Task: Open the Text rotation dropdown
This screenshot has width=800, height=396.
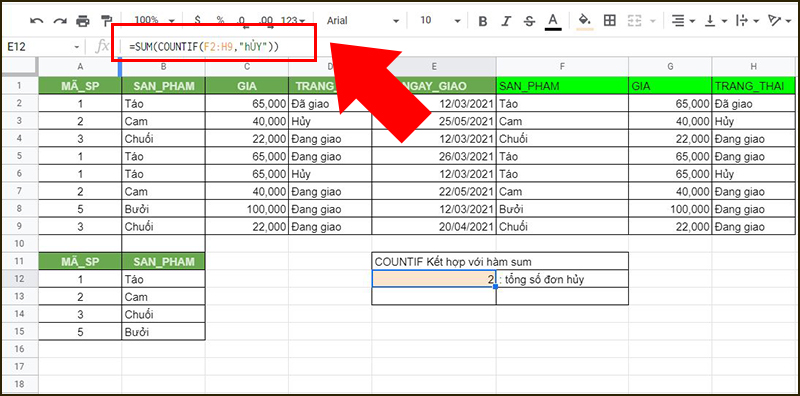Action: coord(780,21)
